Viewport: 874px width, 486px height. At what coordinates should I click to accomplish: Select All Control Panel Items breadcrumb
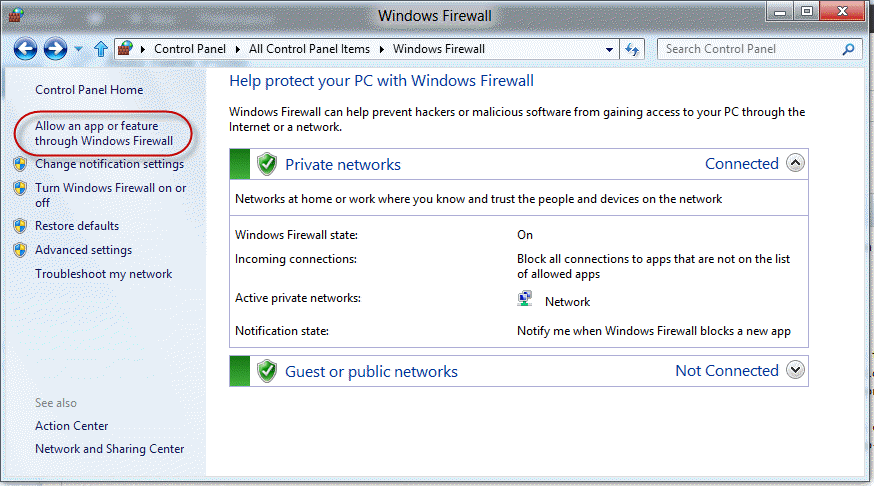(309, 49)
